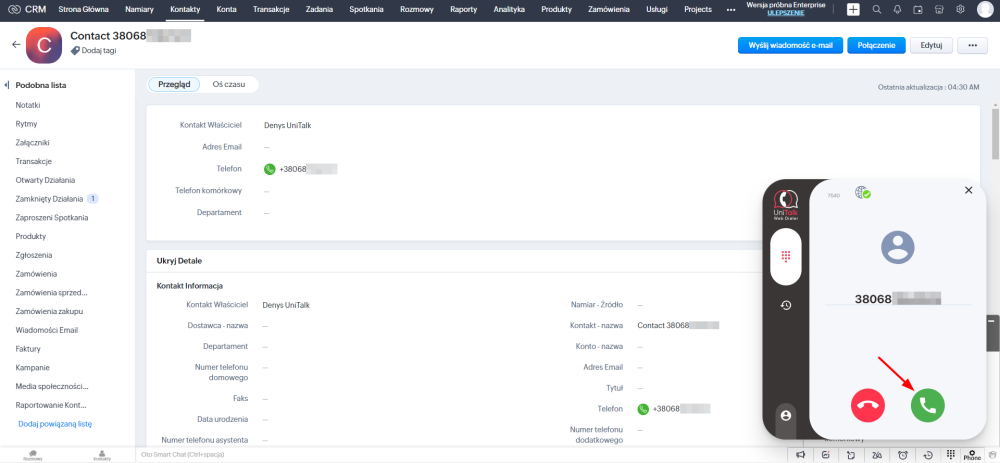Open the dialpad in UniTalk dialer
The width and height of the screenshot is (1000, 463).
coord(786,255)
